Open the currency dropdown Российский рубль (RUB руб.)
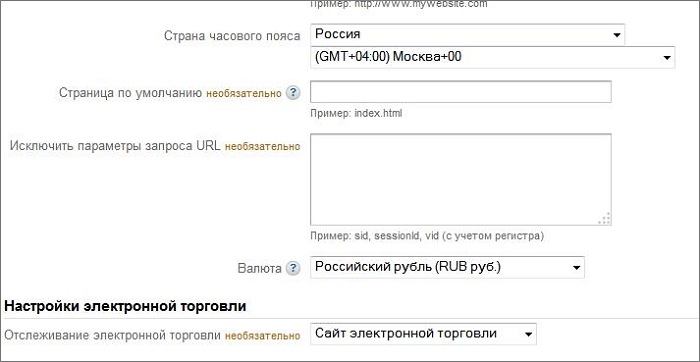700x362 pixels. tap(447, 267)
